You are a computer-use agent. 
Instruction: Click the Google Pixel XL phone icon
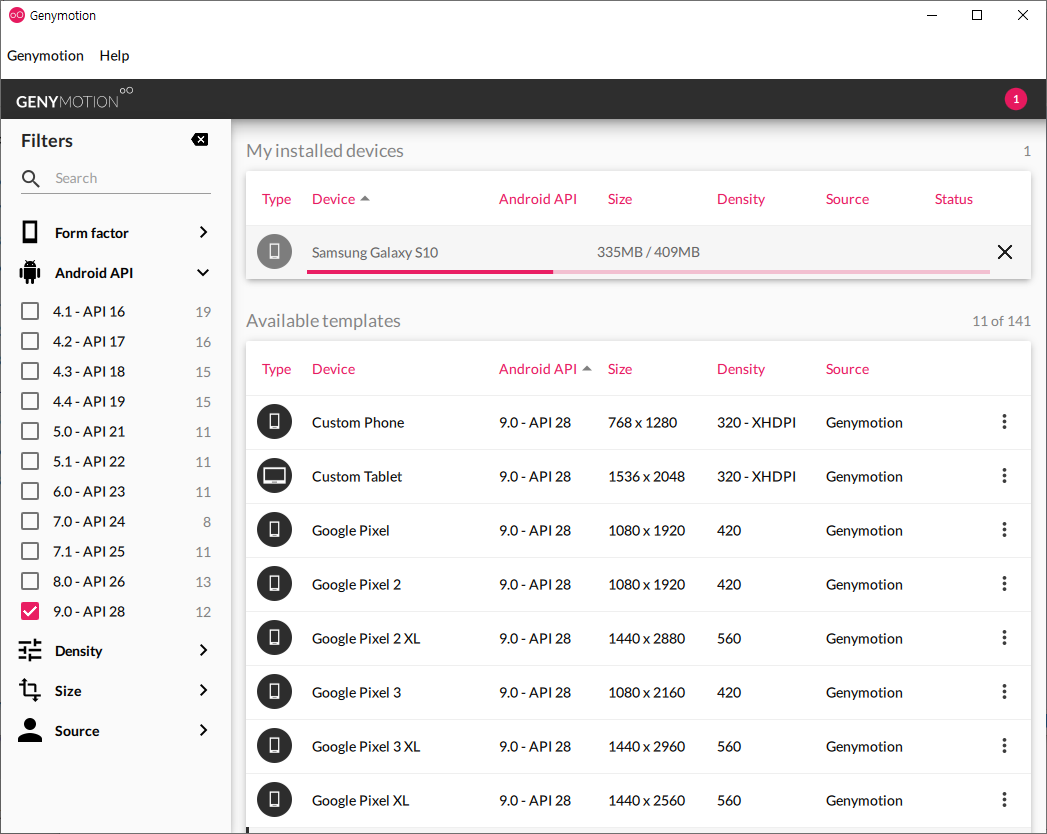pyautogui.click(x=274, y=800)
